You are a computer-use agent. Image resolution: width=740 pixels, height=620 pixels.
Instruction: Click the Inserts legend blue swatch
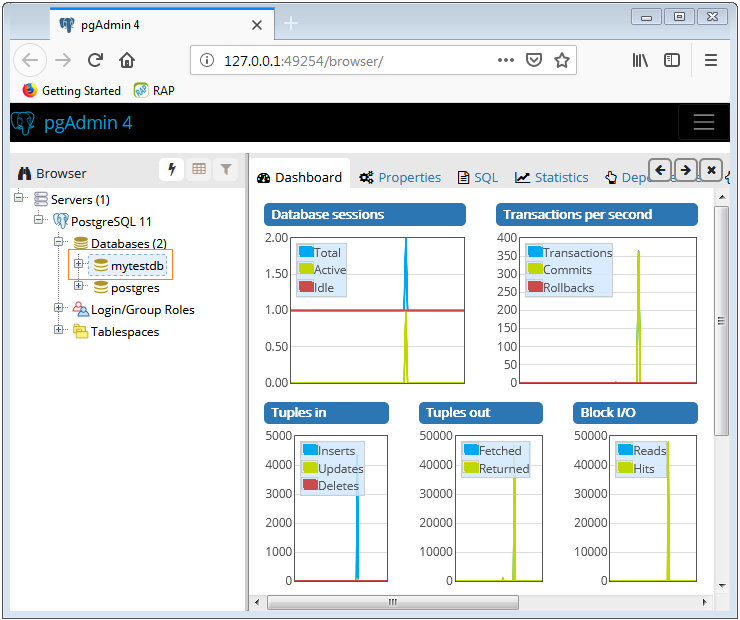310,450
